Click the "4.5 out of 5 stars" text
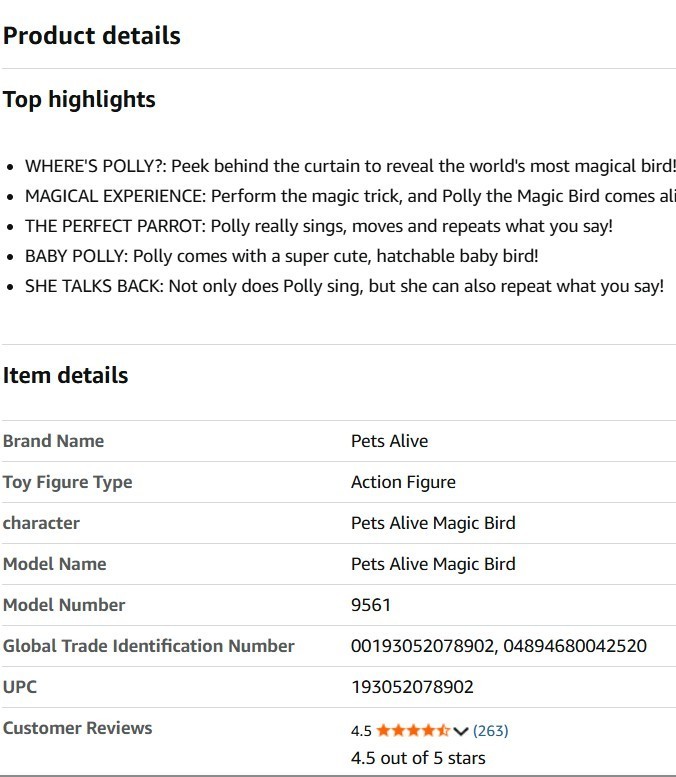 (x=418, y=757)
